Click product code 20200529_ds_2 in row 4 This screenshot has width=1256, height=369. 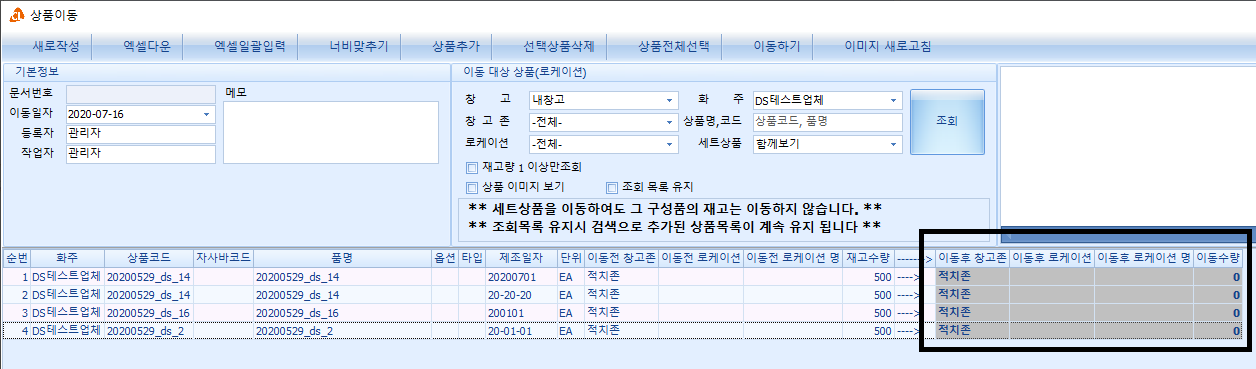pos(148,331)
